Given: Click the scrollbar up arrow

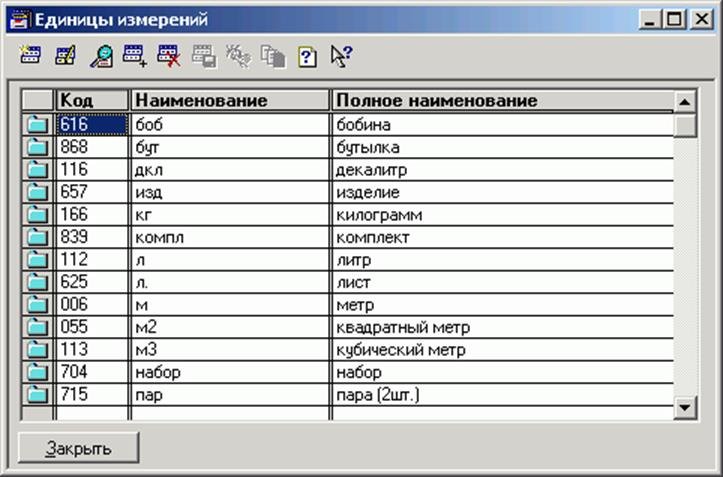Looking at the screenshot, I should tap(685, 102).
